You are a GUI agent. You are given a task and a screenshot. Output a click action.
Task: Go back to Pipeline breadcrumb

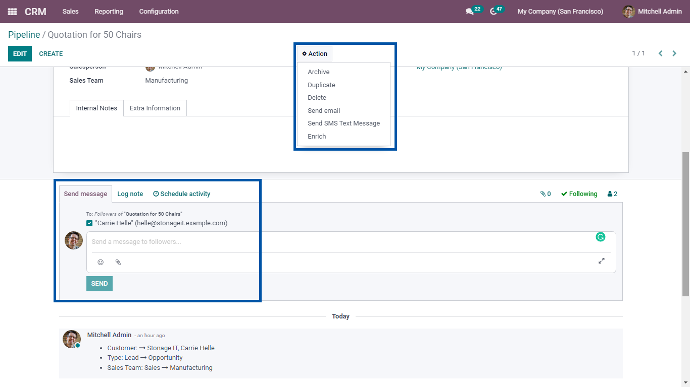pyautogui.click(x=24, y=35)
